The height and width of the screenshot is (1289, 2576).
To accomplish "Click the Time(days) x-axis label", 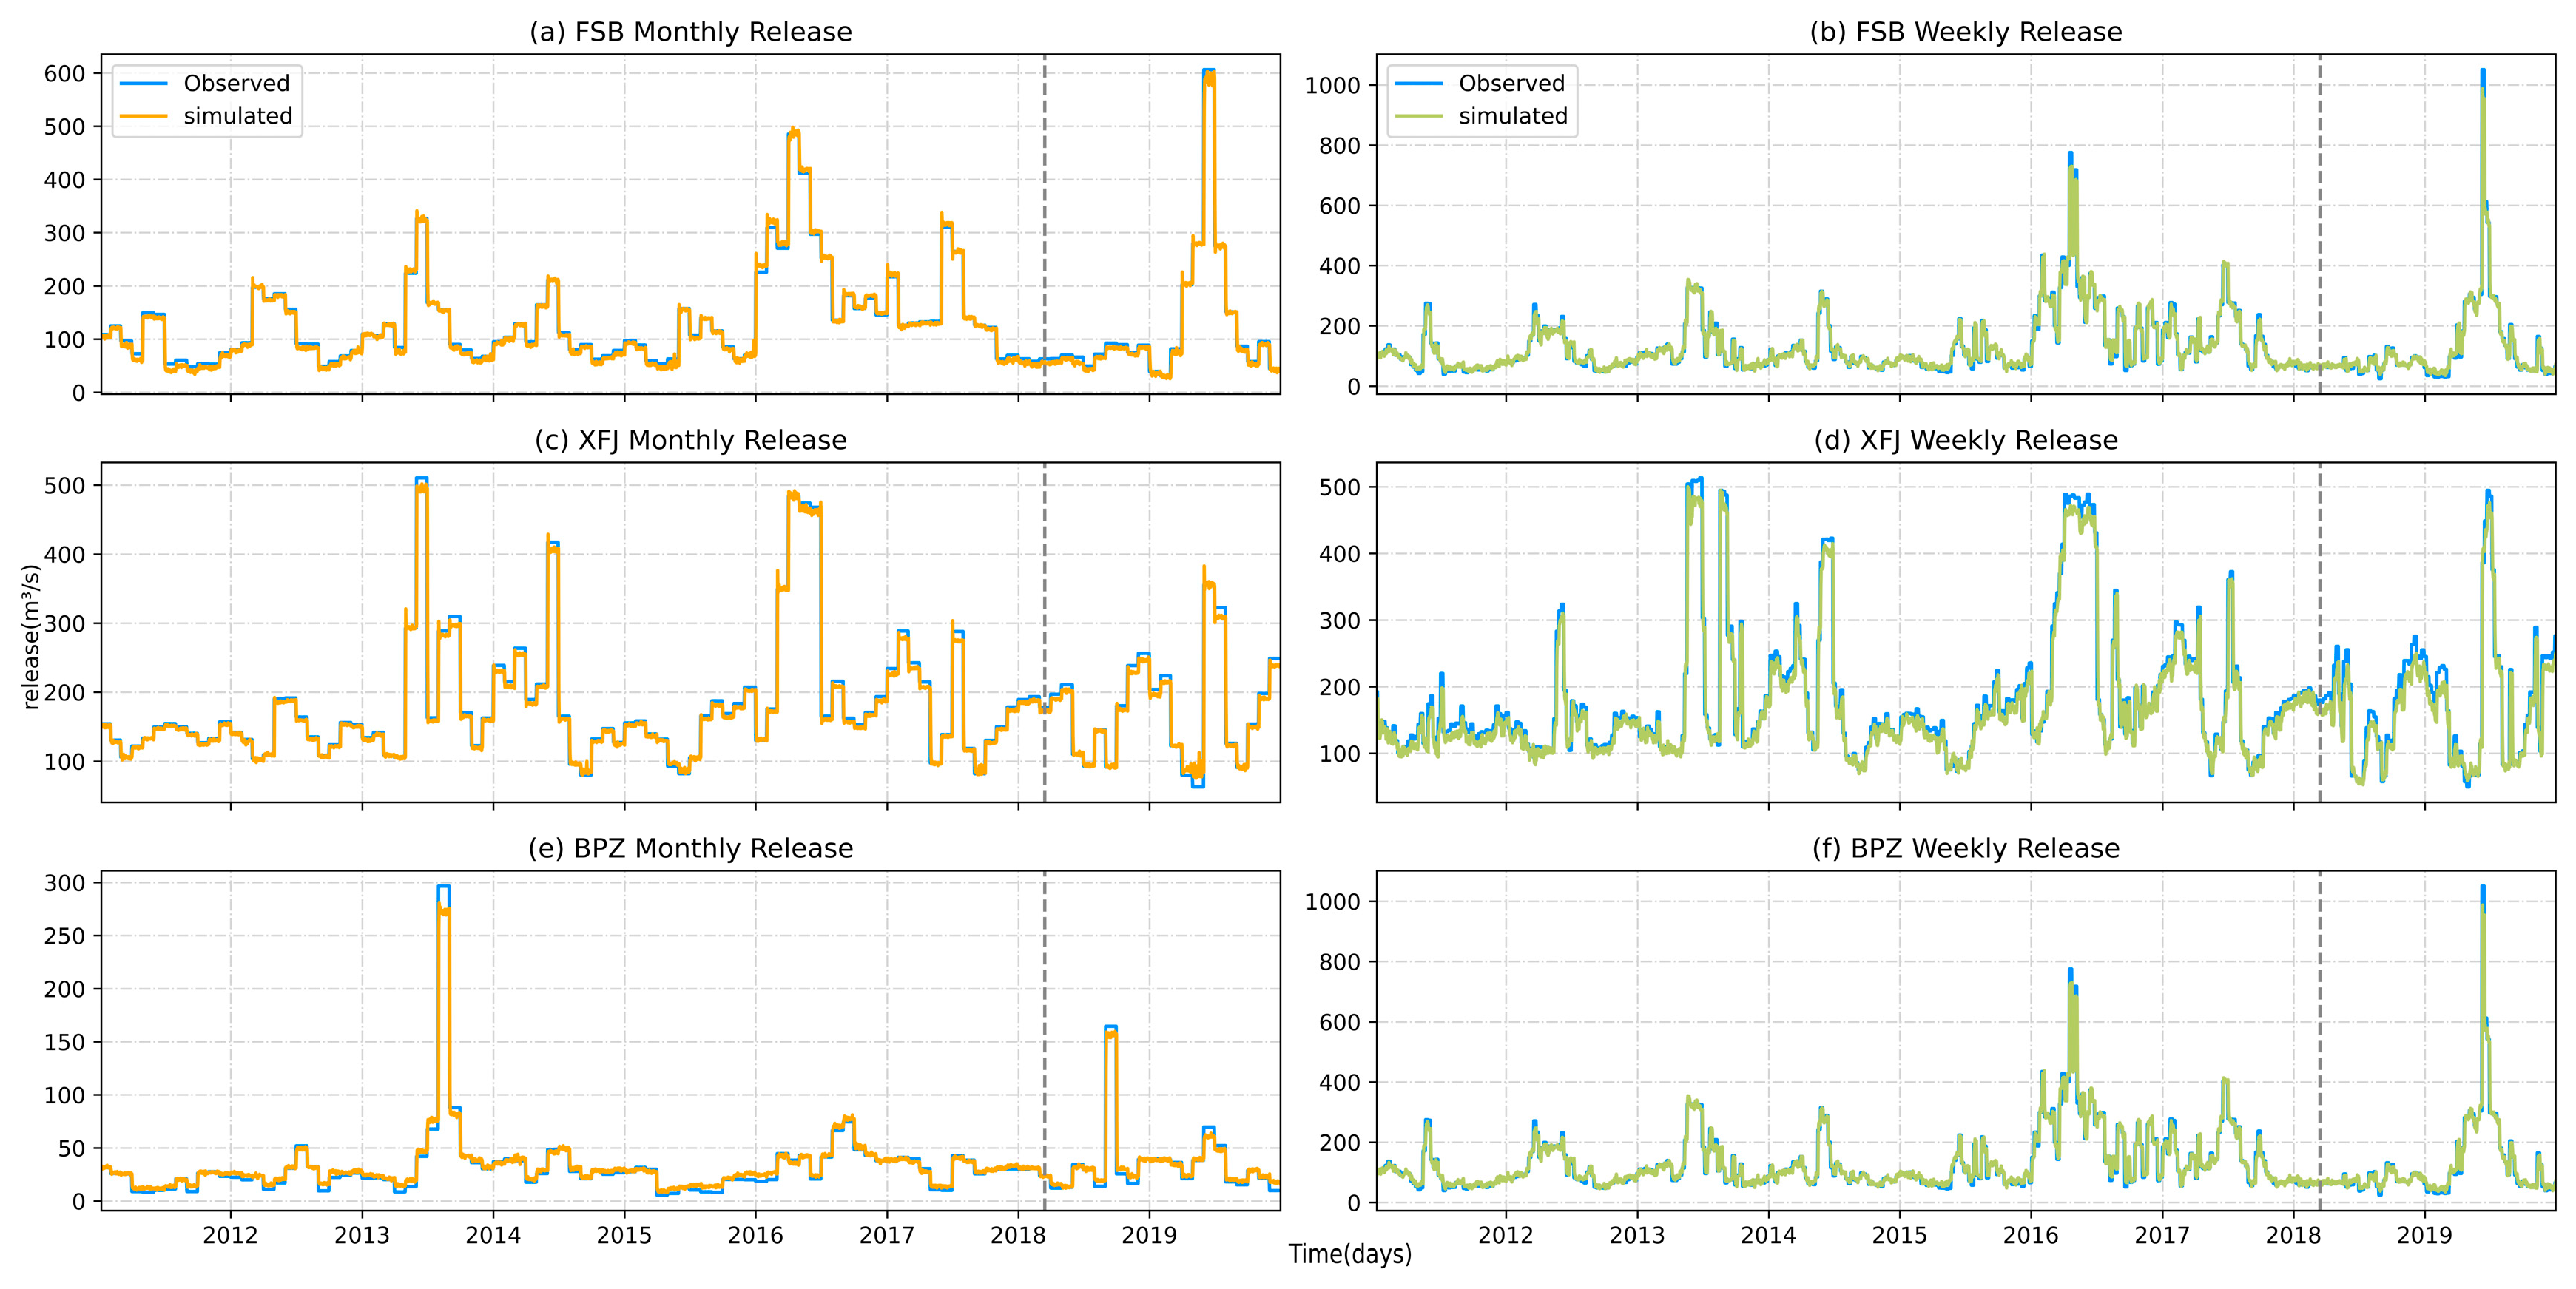I will 1350,1254.
